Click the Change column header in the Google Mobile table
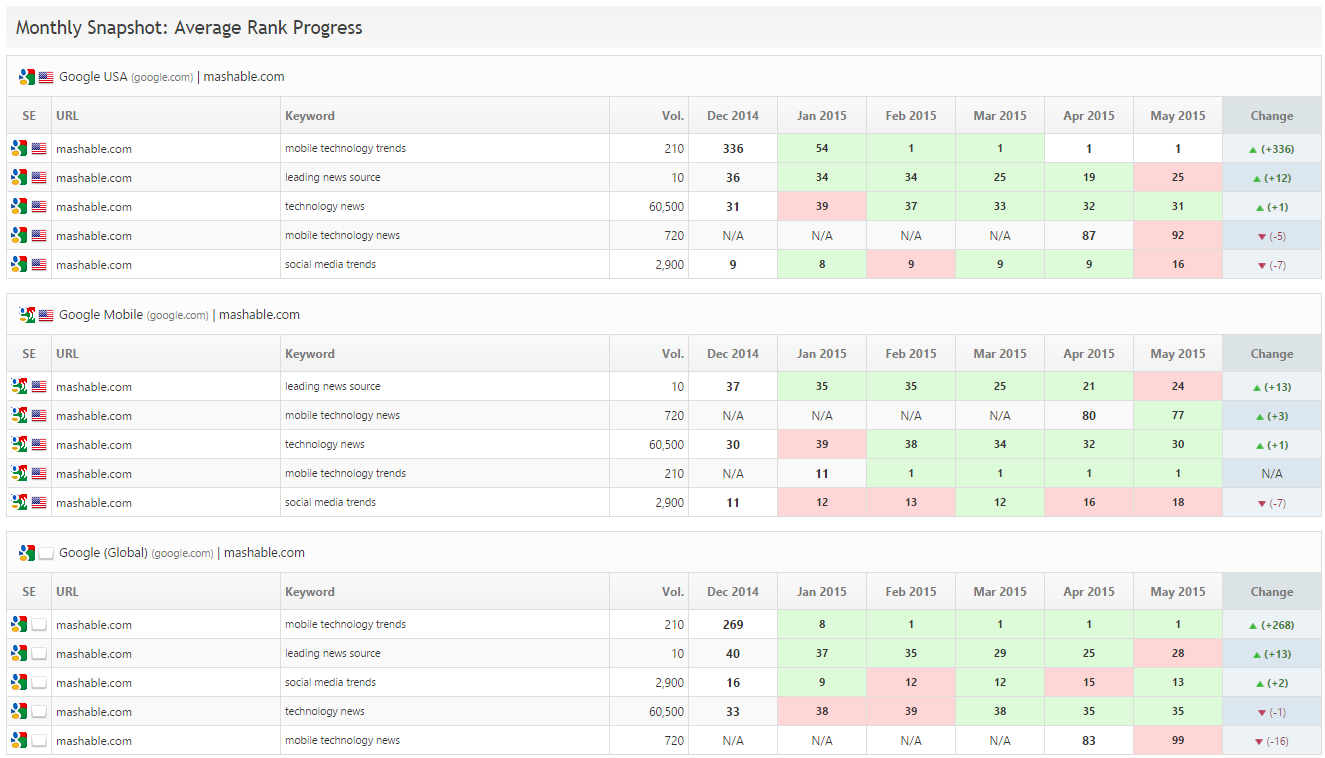Viewport: 1325px width, 758px height. (x=1271, y=354)
